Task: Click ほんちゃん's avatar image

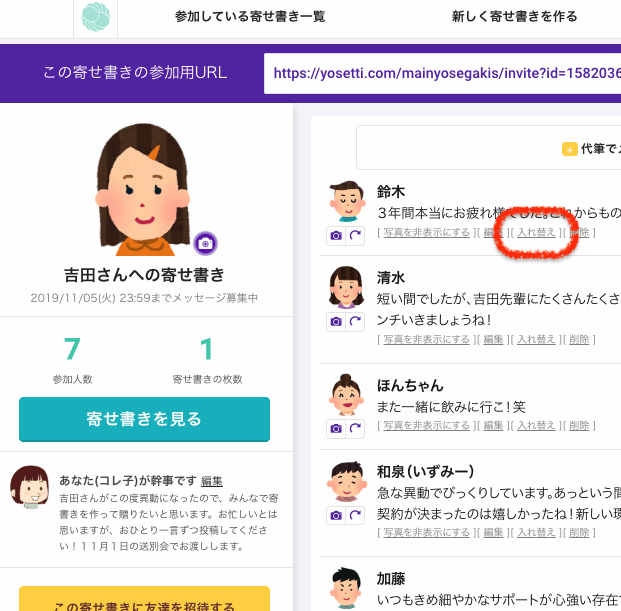Action: [346, 394]
